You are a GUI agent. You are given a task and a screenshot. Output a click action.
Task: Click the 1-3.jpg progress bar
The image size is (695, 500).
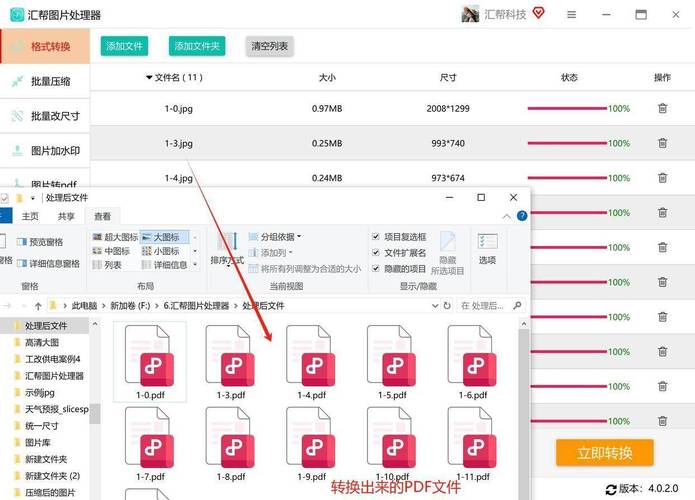(567, 143)
